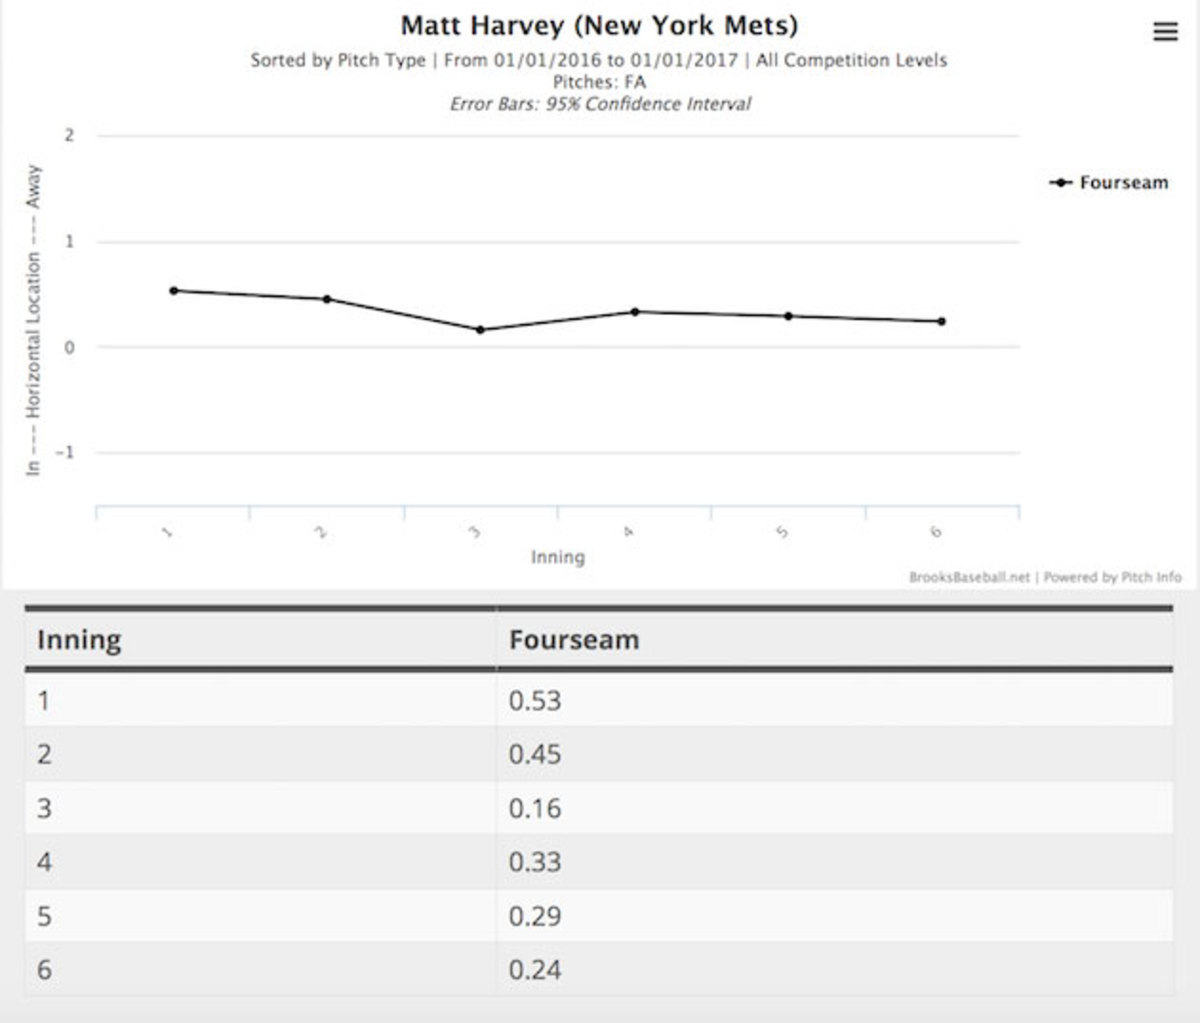
Task: Sort the table by the Inning column header
Action: point(79,640)
